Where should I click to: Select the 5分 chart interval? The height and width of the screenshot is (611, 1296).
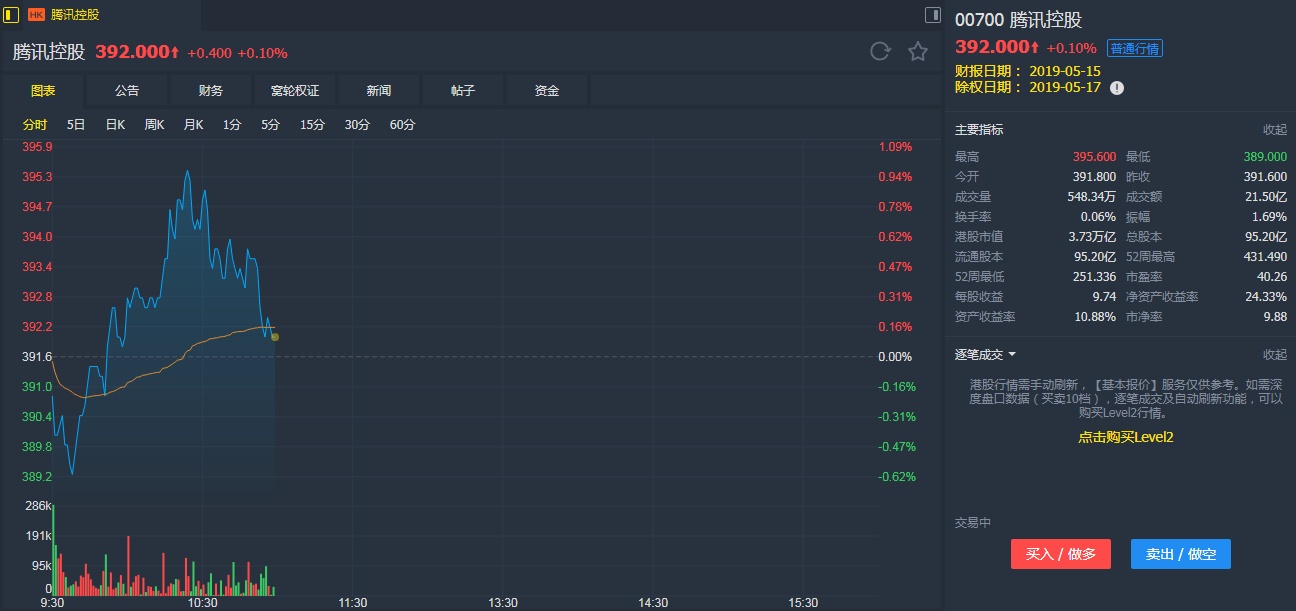click(x=271, y=125)
